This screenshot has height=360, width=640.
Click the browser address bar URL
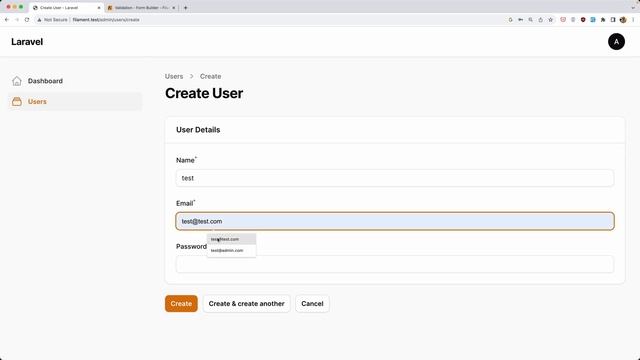pyautogui.click(x=106, y=20)
